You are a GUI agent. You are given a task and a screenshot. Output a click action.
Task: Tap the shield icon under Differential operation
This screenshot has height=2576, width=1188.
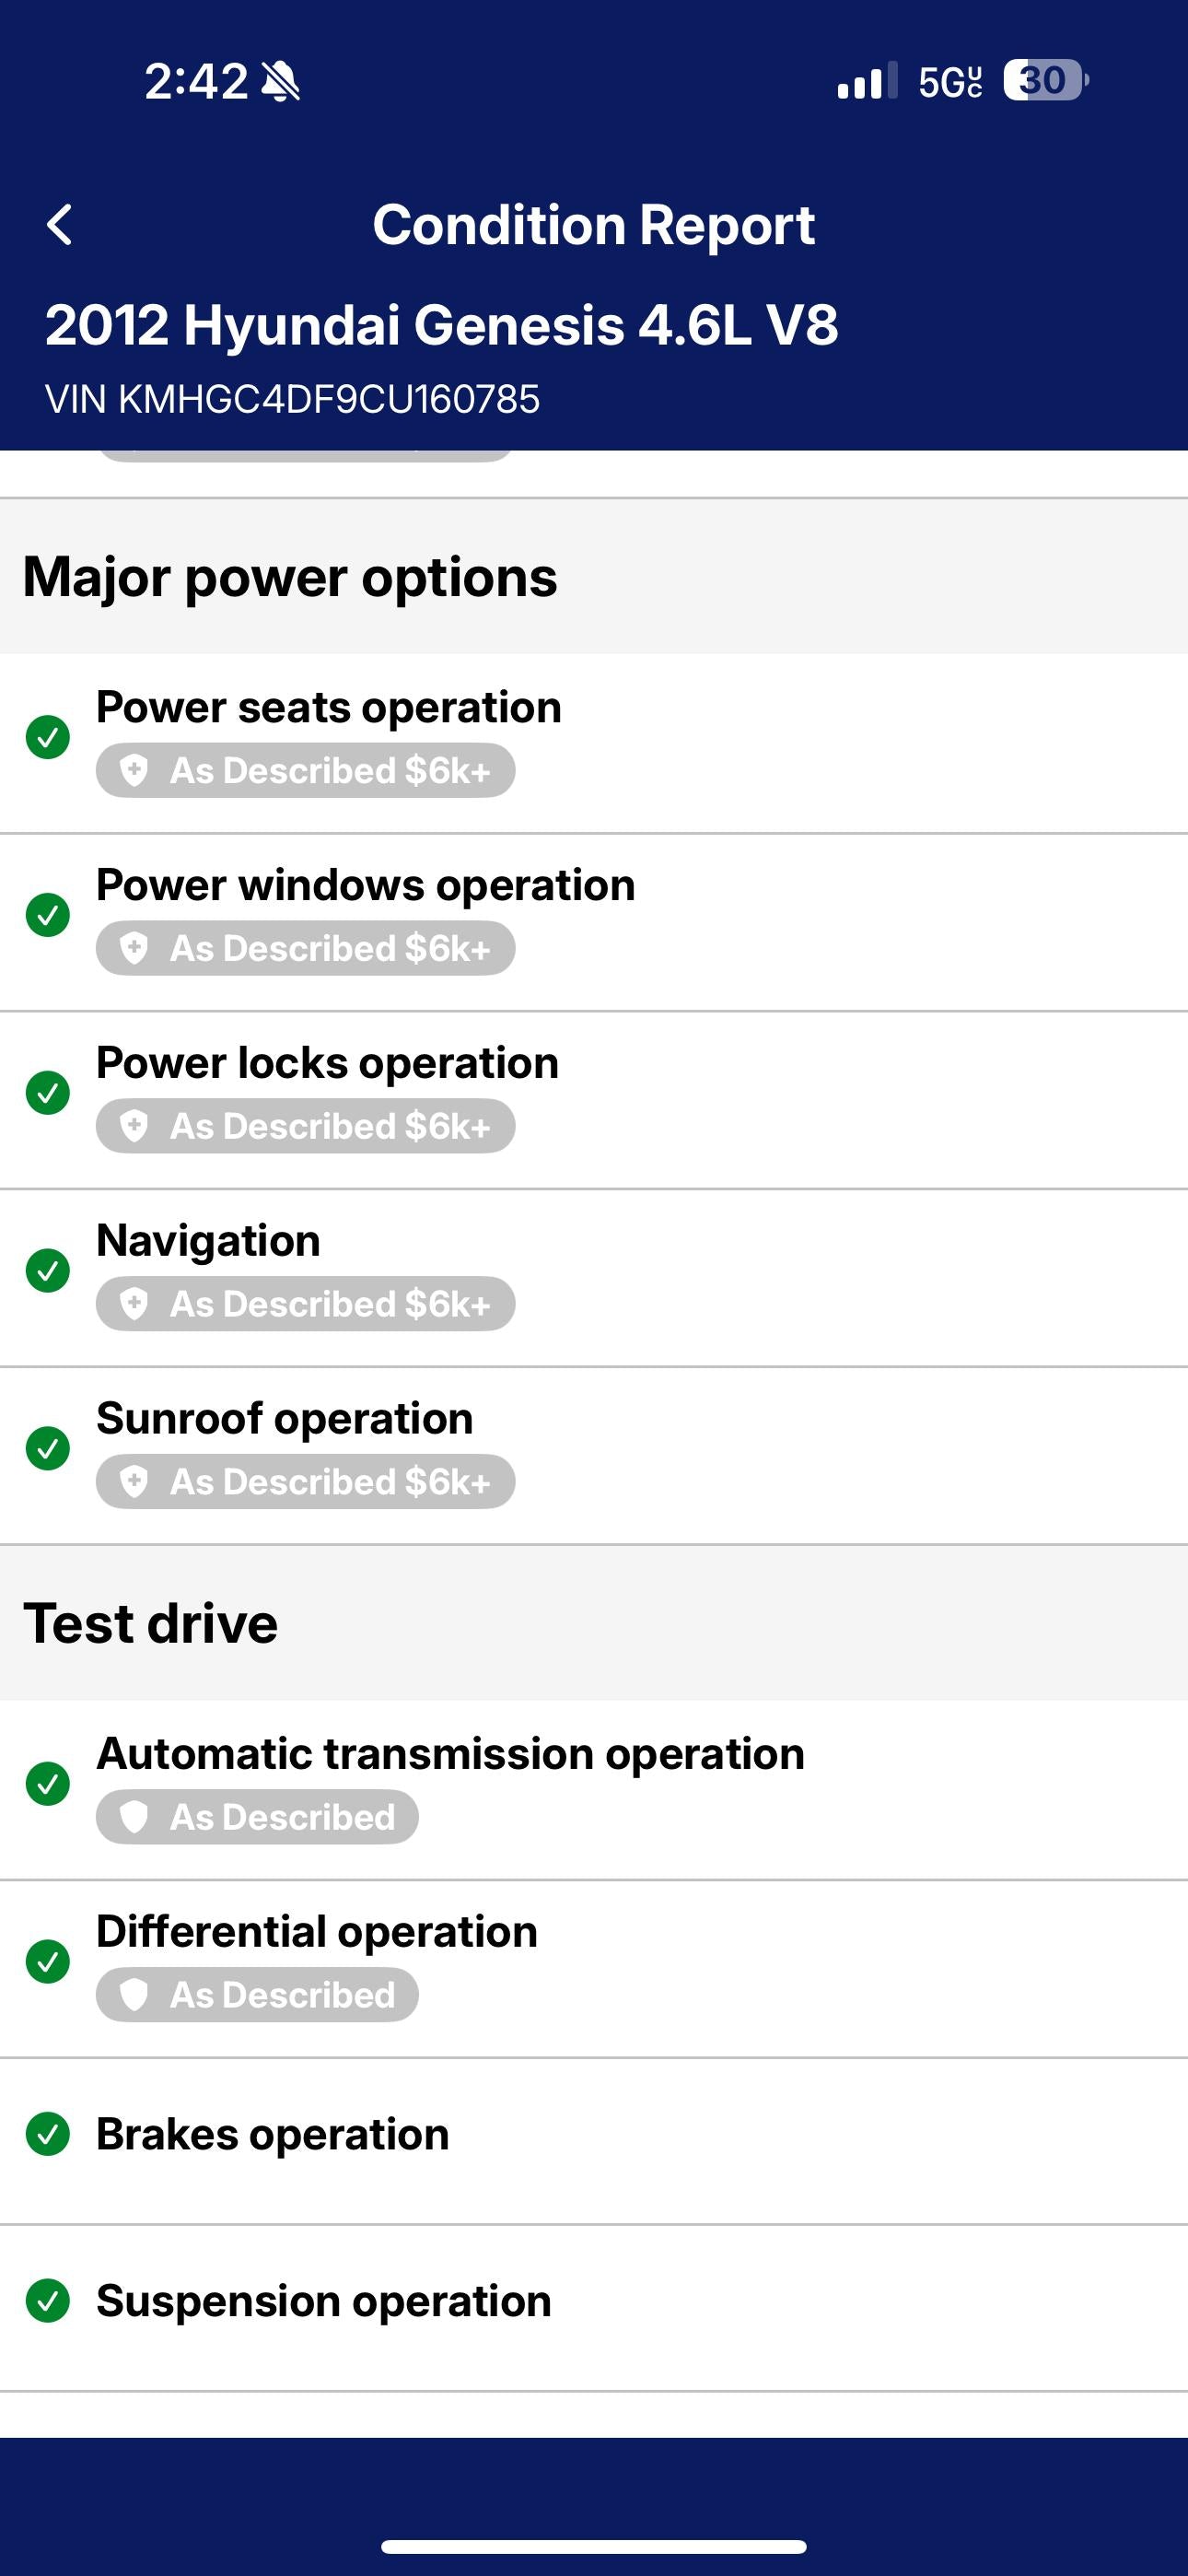click(134, 1994)
